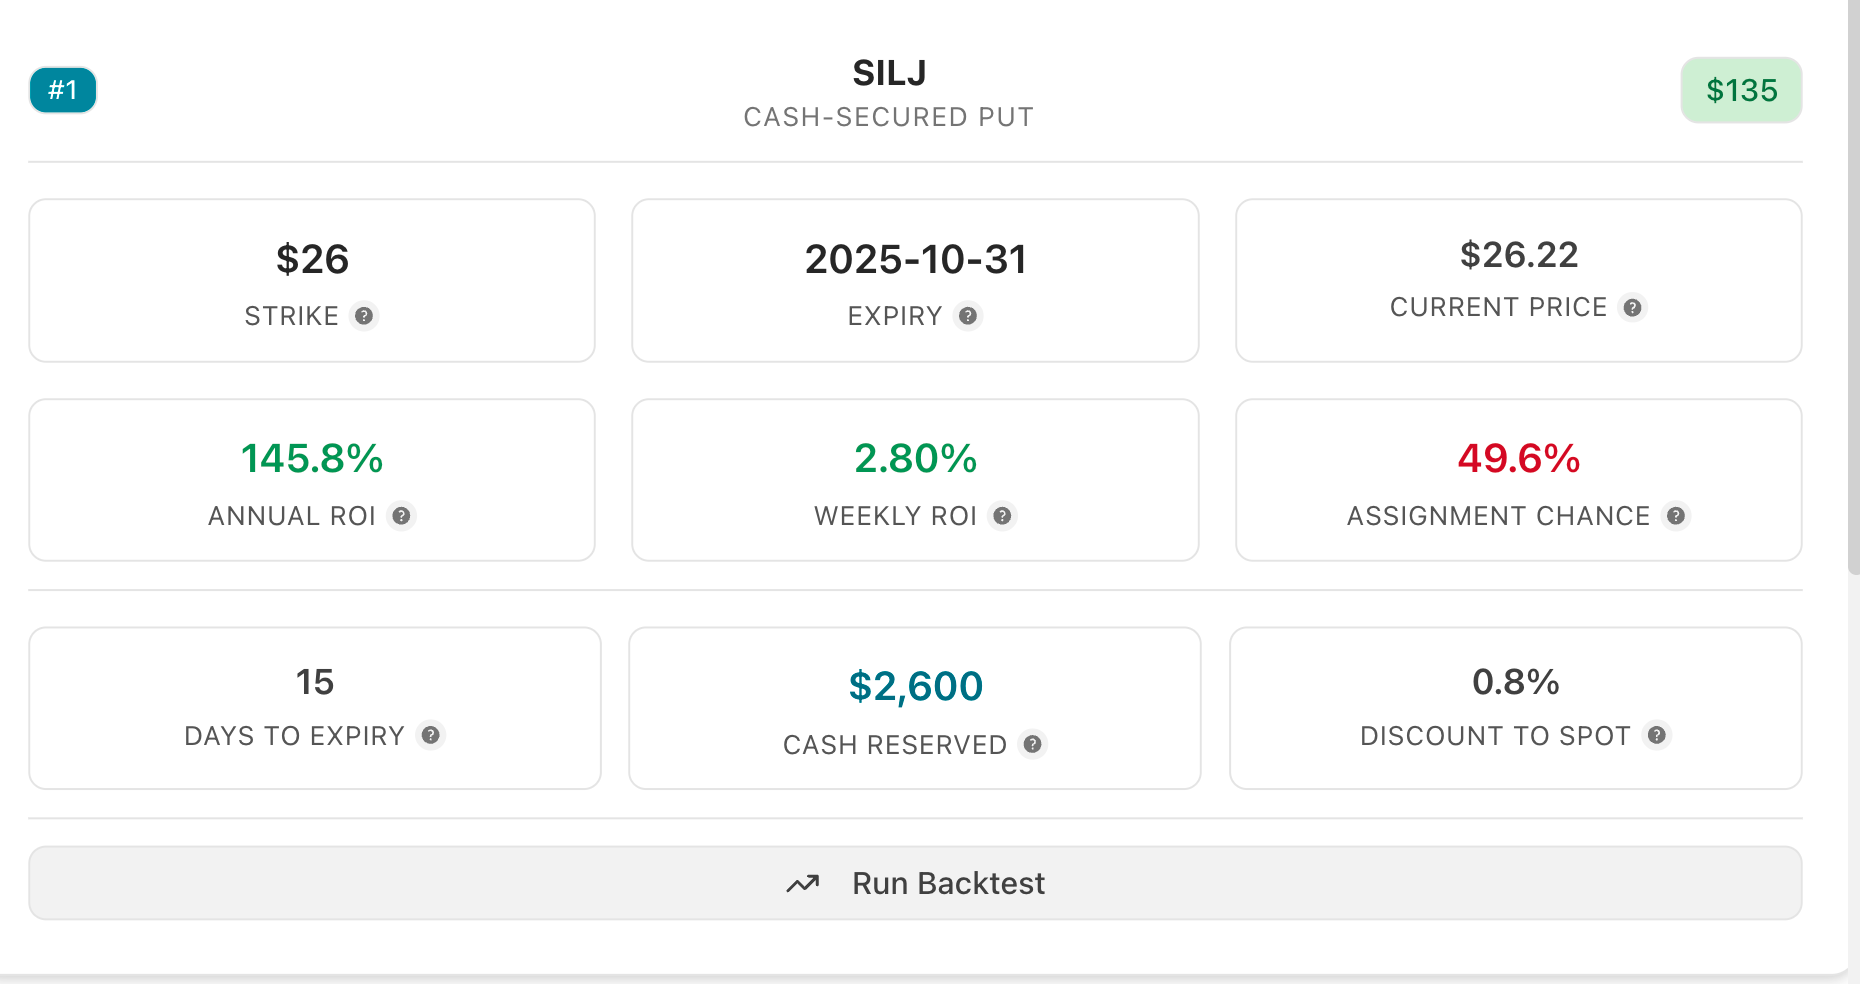The width and height of the screenshot is (1860, 984).
Task: Click the 145.8% annual ROI value
Action: [312, 459]
